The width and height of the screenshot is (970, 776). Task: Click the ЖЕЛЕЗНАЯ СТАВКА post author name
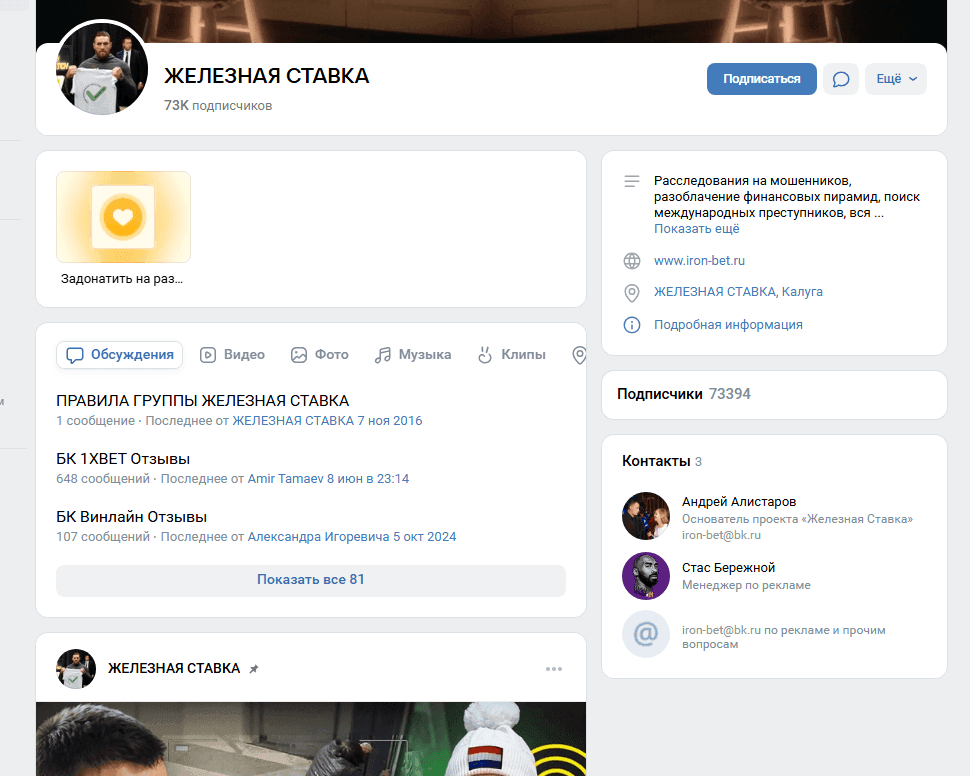[174, 669]
